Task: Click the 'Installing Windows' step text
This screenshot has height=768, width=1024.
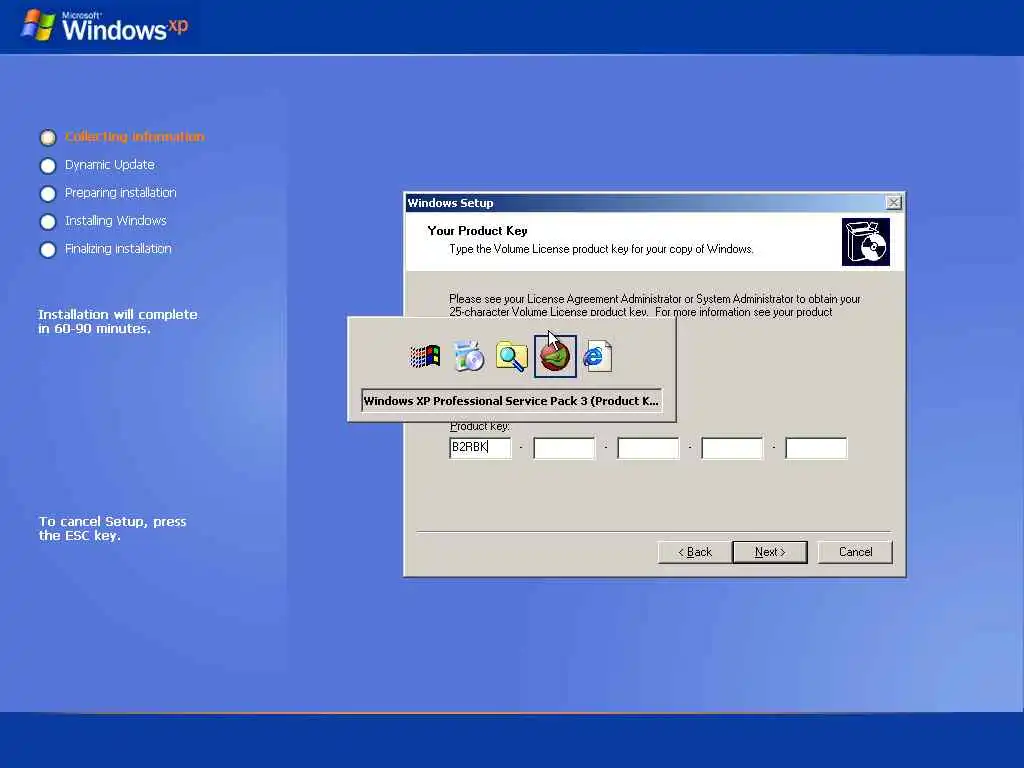Action: click(116, 221)
